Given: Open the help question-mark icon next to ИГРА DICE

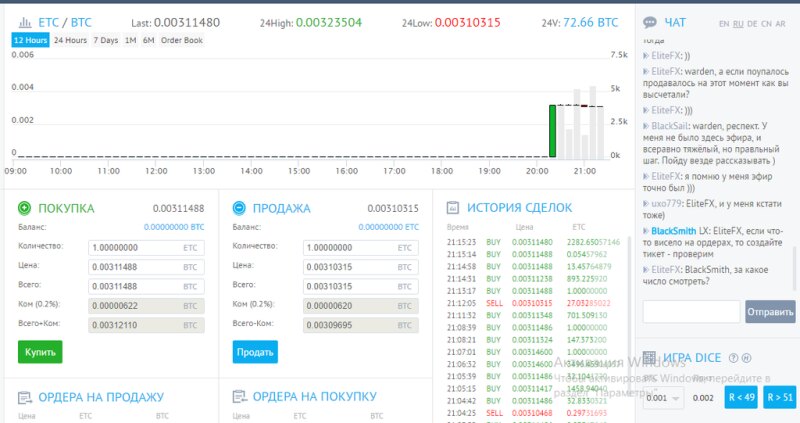Looking at the screenshot, I should click(x=733, y=358).
